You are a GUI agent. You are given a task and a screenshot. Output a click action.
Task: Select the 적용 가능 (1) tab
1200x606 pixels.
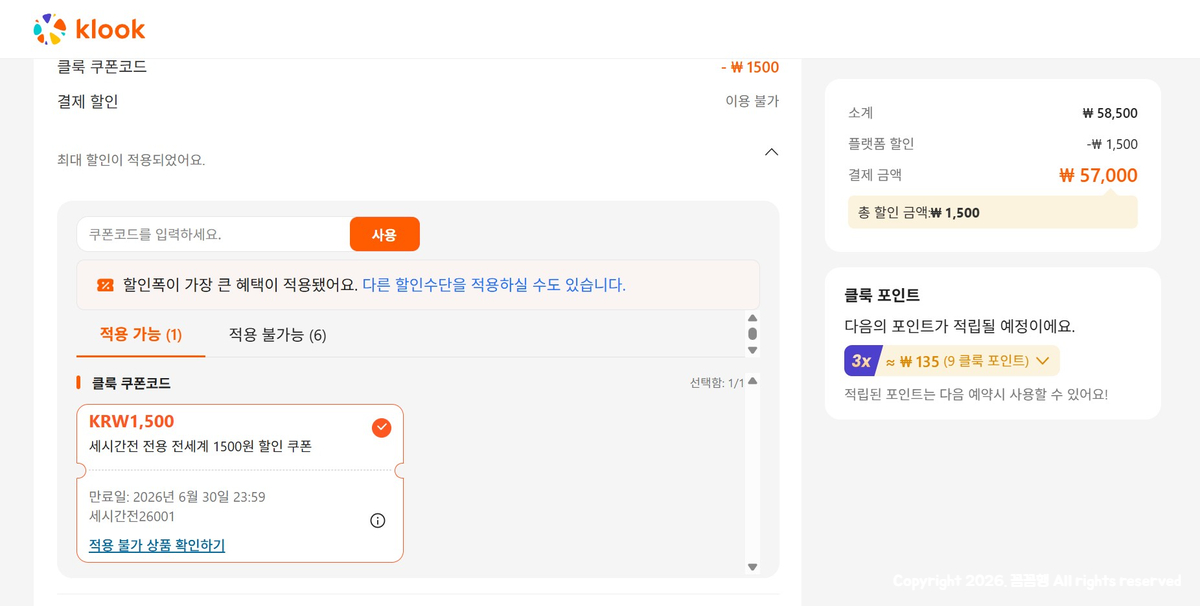coord(141,334)
